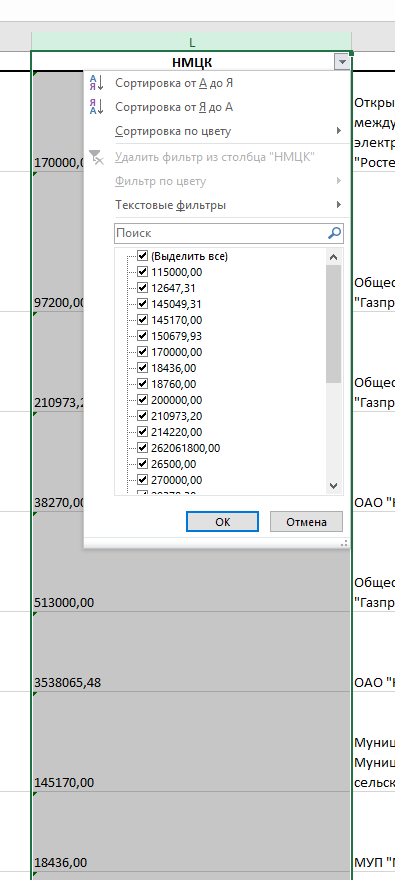Uncheck the 262061800,00 checkbox
The image size is (395, 880).
click(x=143, y=448)
